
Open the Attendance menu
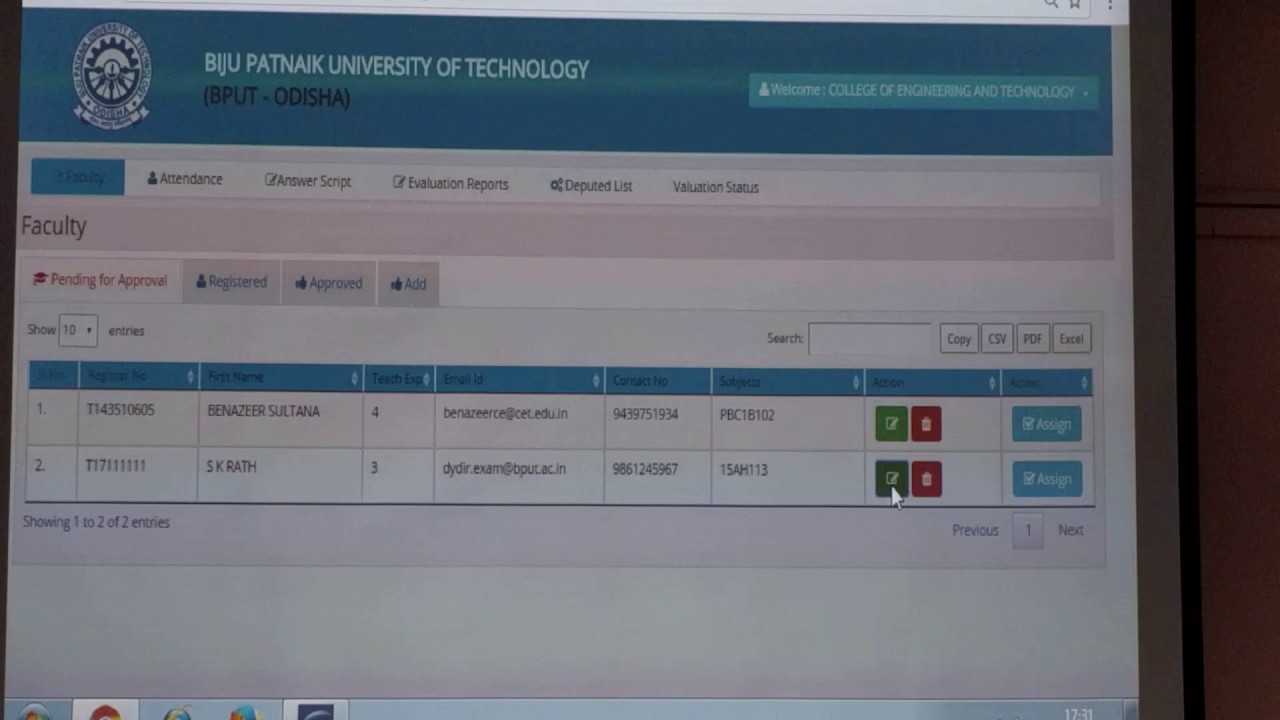pyautogui.click(x=185, y=179)
